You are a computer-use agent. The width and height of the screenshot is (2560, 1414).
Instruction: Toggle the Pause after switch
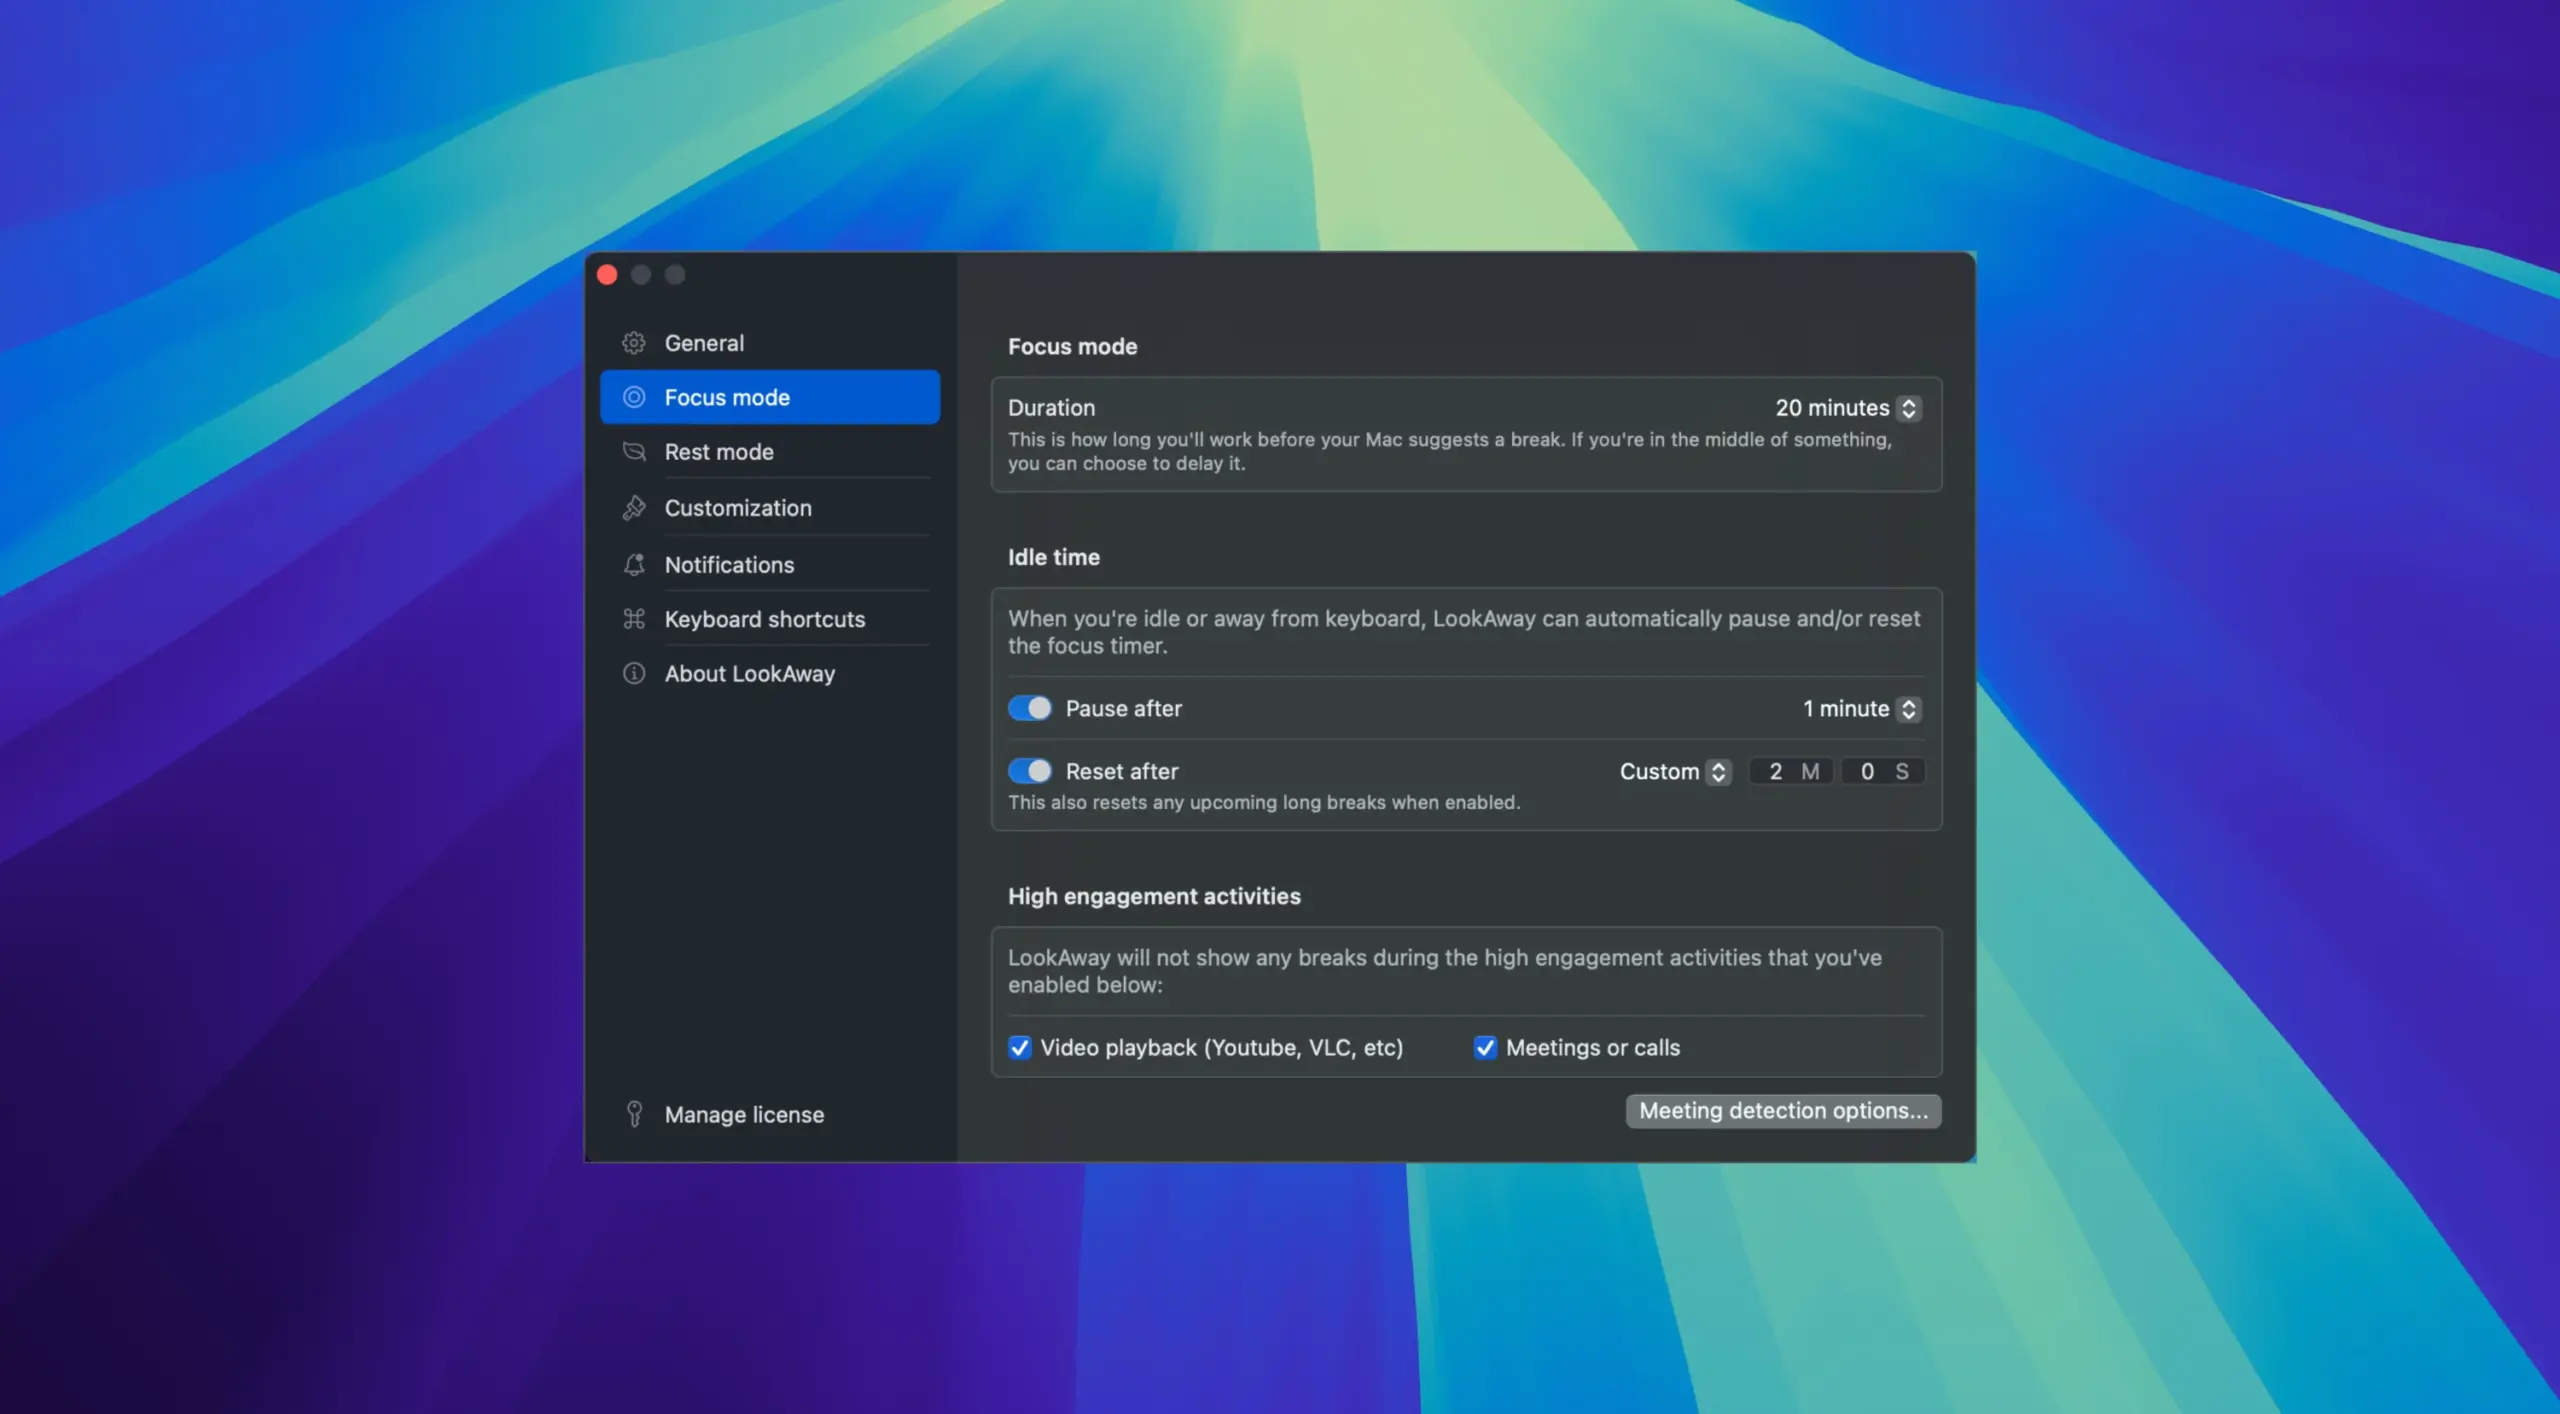coord(1029,708)
